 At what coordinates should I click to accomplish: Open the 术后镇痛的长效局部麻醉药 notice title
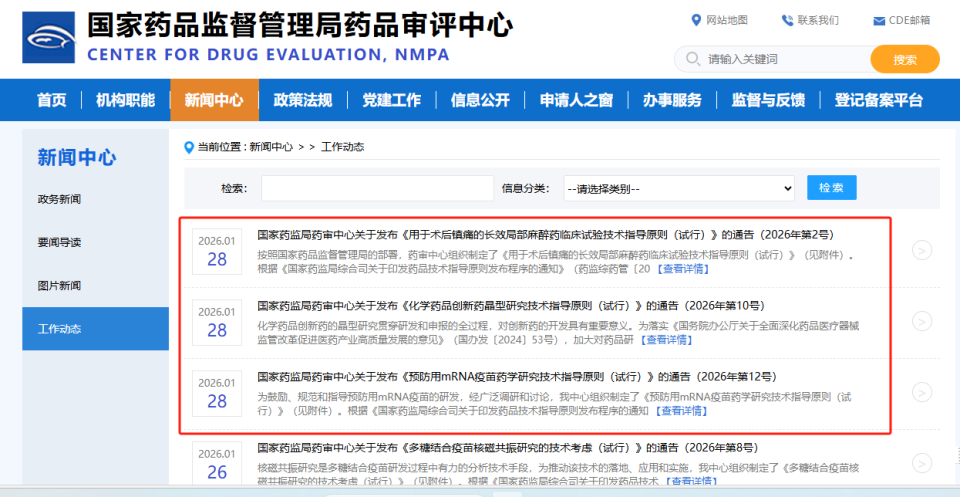545,235
